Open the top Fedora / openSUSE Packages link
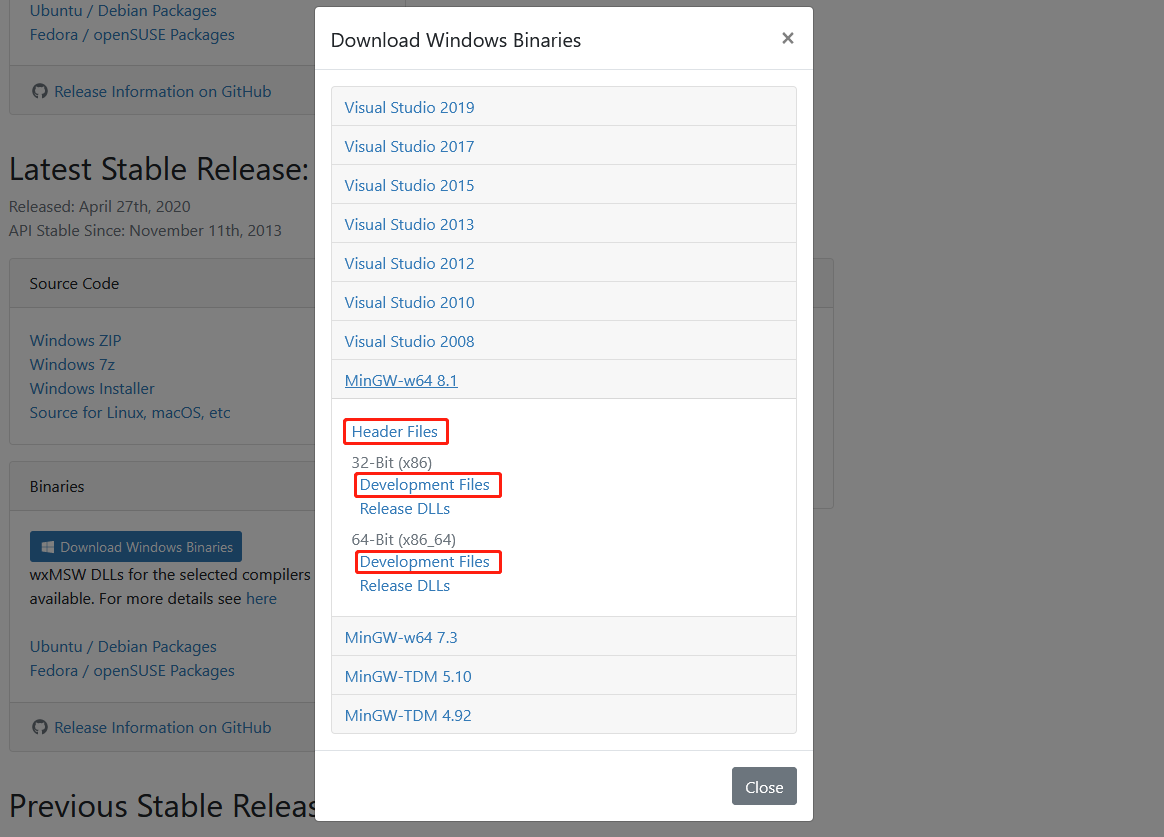 pos(132,35)
